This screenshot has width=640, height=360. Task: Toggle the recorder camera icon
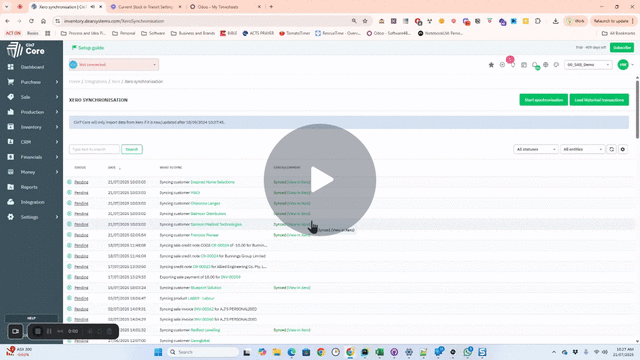pos(16,331)
